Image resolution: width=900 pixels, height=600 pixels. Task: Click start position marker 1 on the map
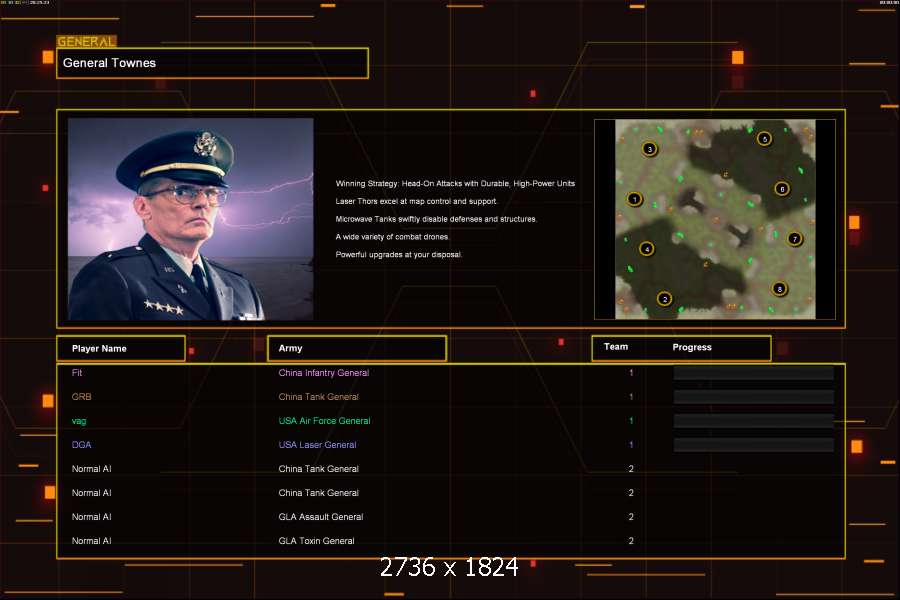click(x=634, y=199)
